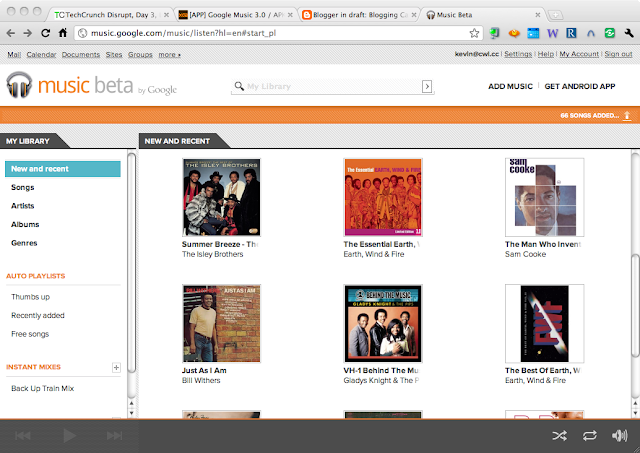Mute the volume speaker icon
Image resolution: width=640 pixels, height=453 pixels.
point(620,435)
